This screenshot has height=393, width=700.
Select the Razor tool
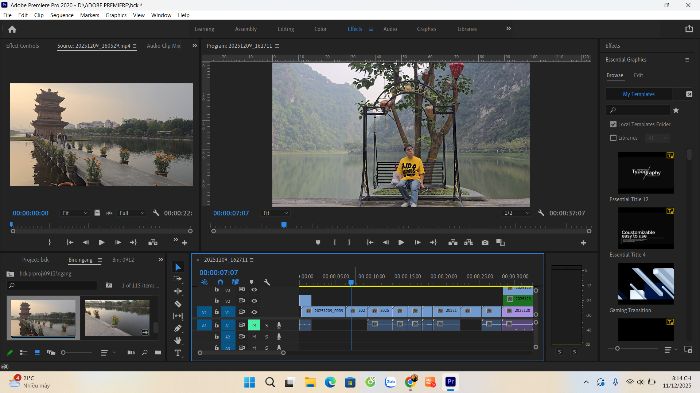click(178, 304)
